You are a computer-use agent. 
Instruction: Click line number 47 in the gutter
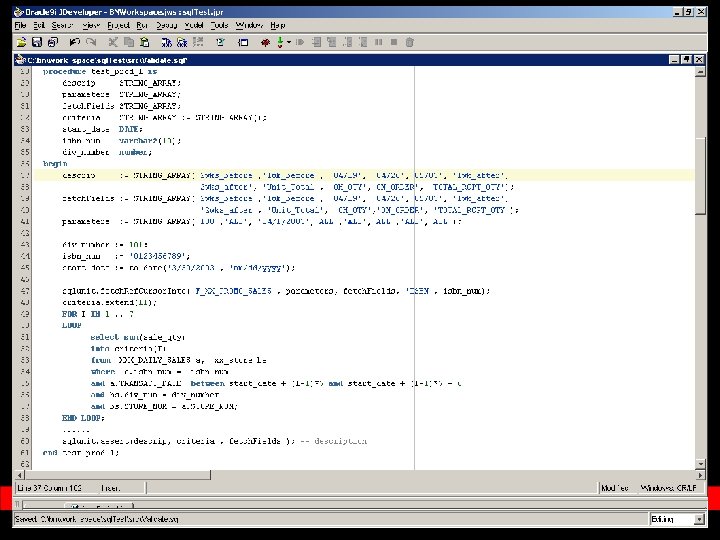[24, 291]
